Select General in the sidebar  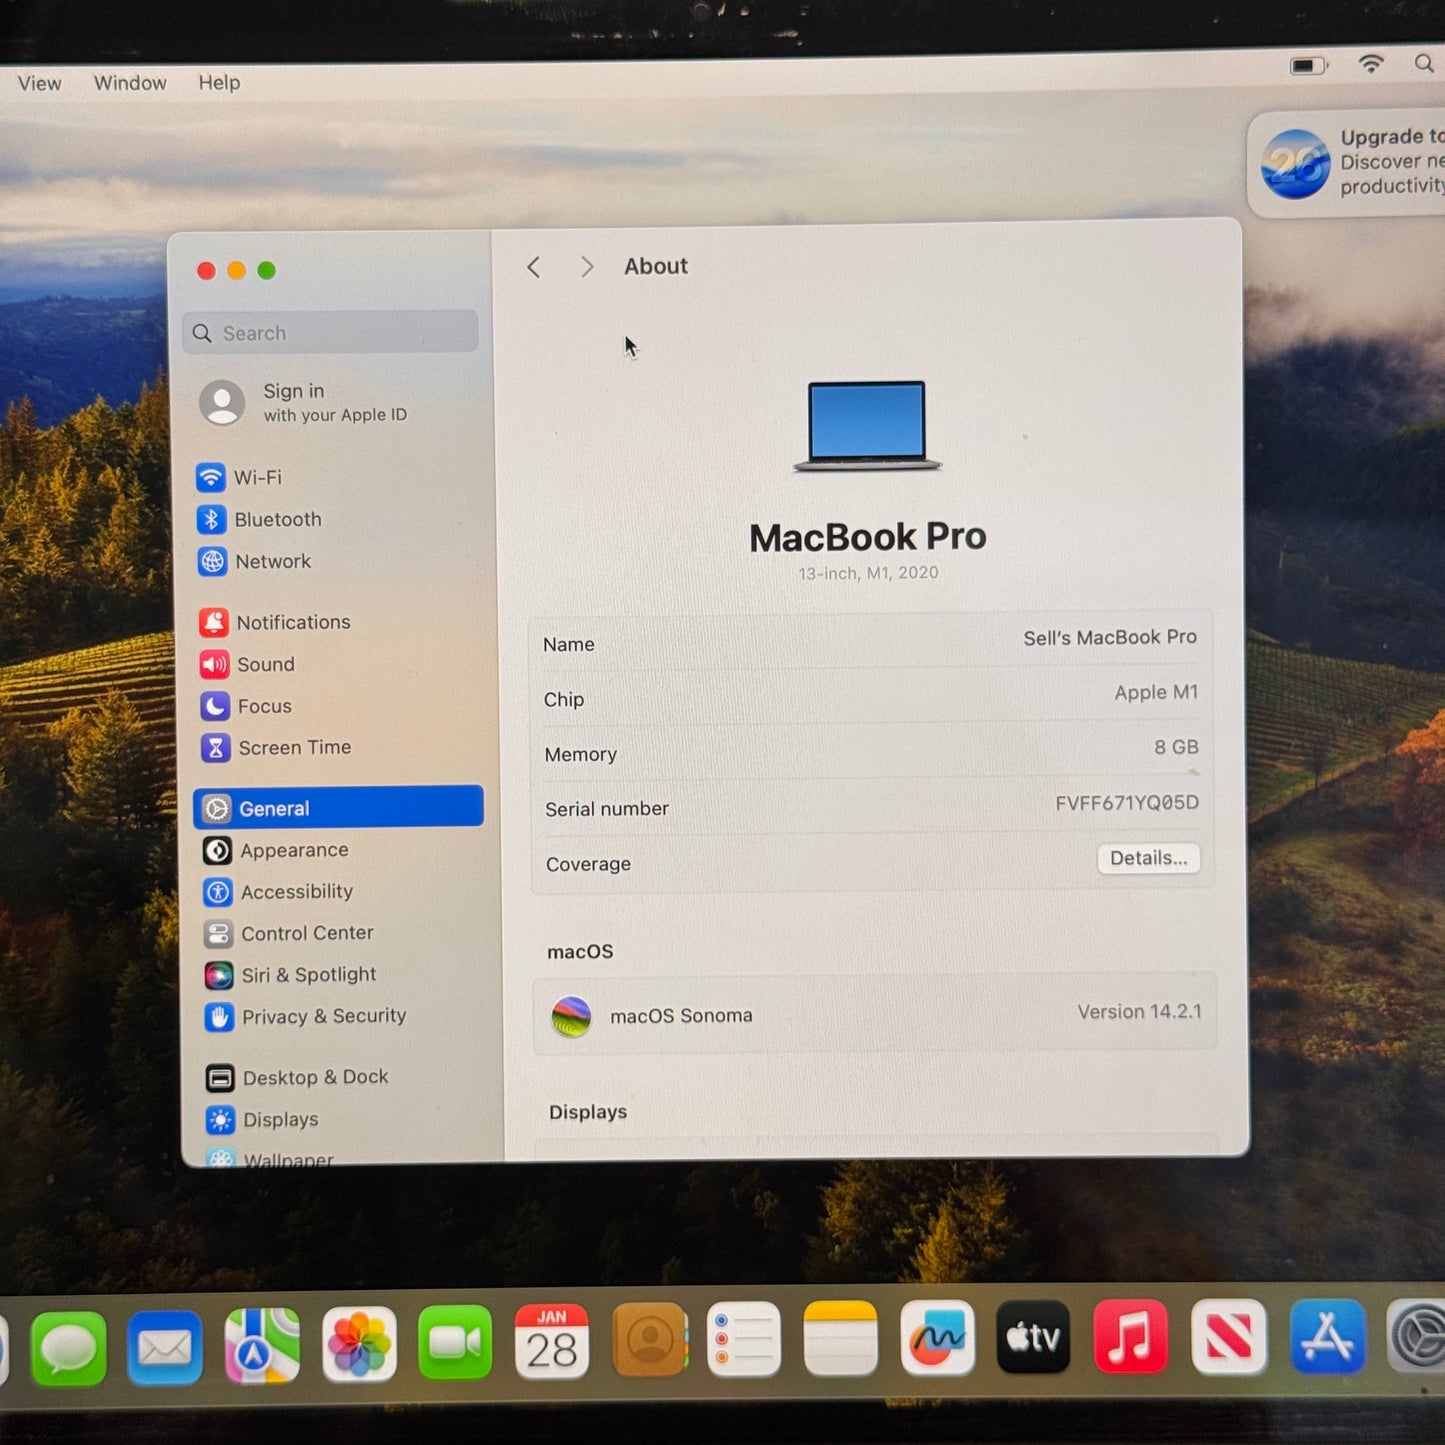point(338,807)
